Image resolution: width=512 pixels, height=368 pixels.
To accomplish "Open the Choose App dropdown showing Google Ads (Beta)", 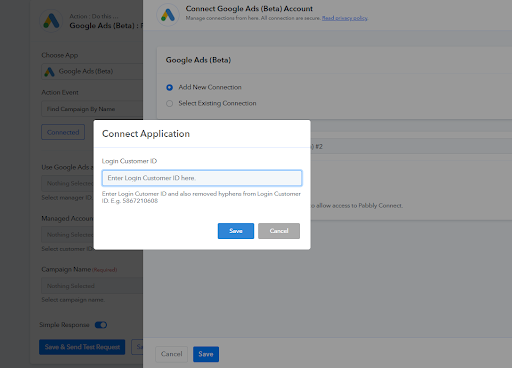I will coord(92,71).
